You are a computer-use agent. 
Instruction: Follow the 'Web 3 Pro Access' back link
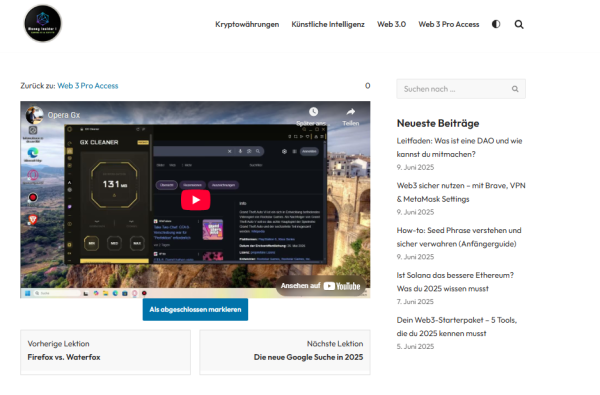click(x=88, y=86)
